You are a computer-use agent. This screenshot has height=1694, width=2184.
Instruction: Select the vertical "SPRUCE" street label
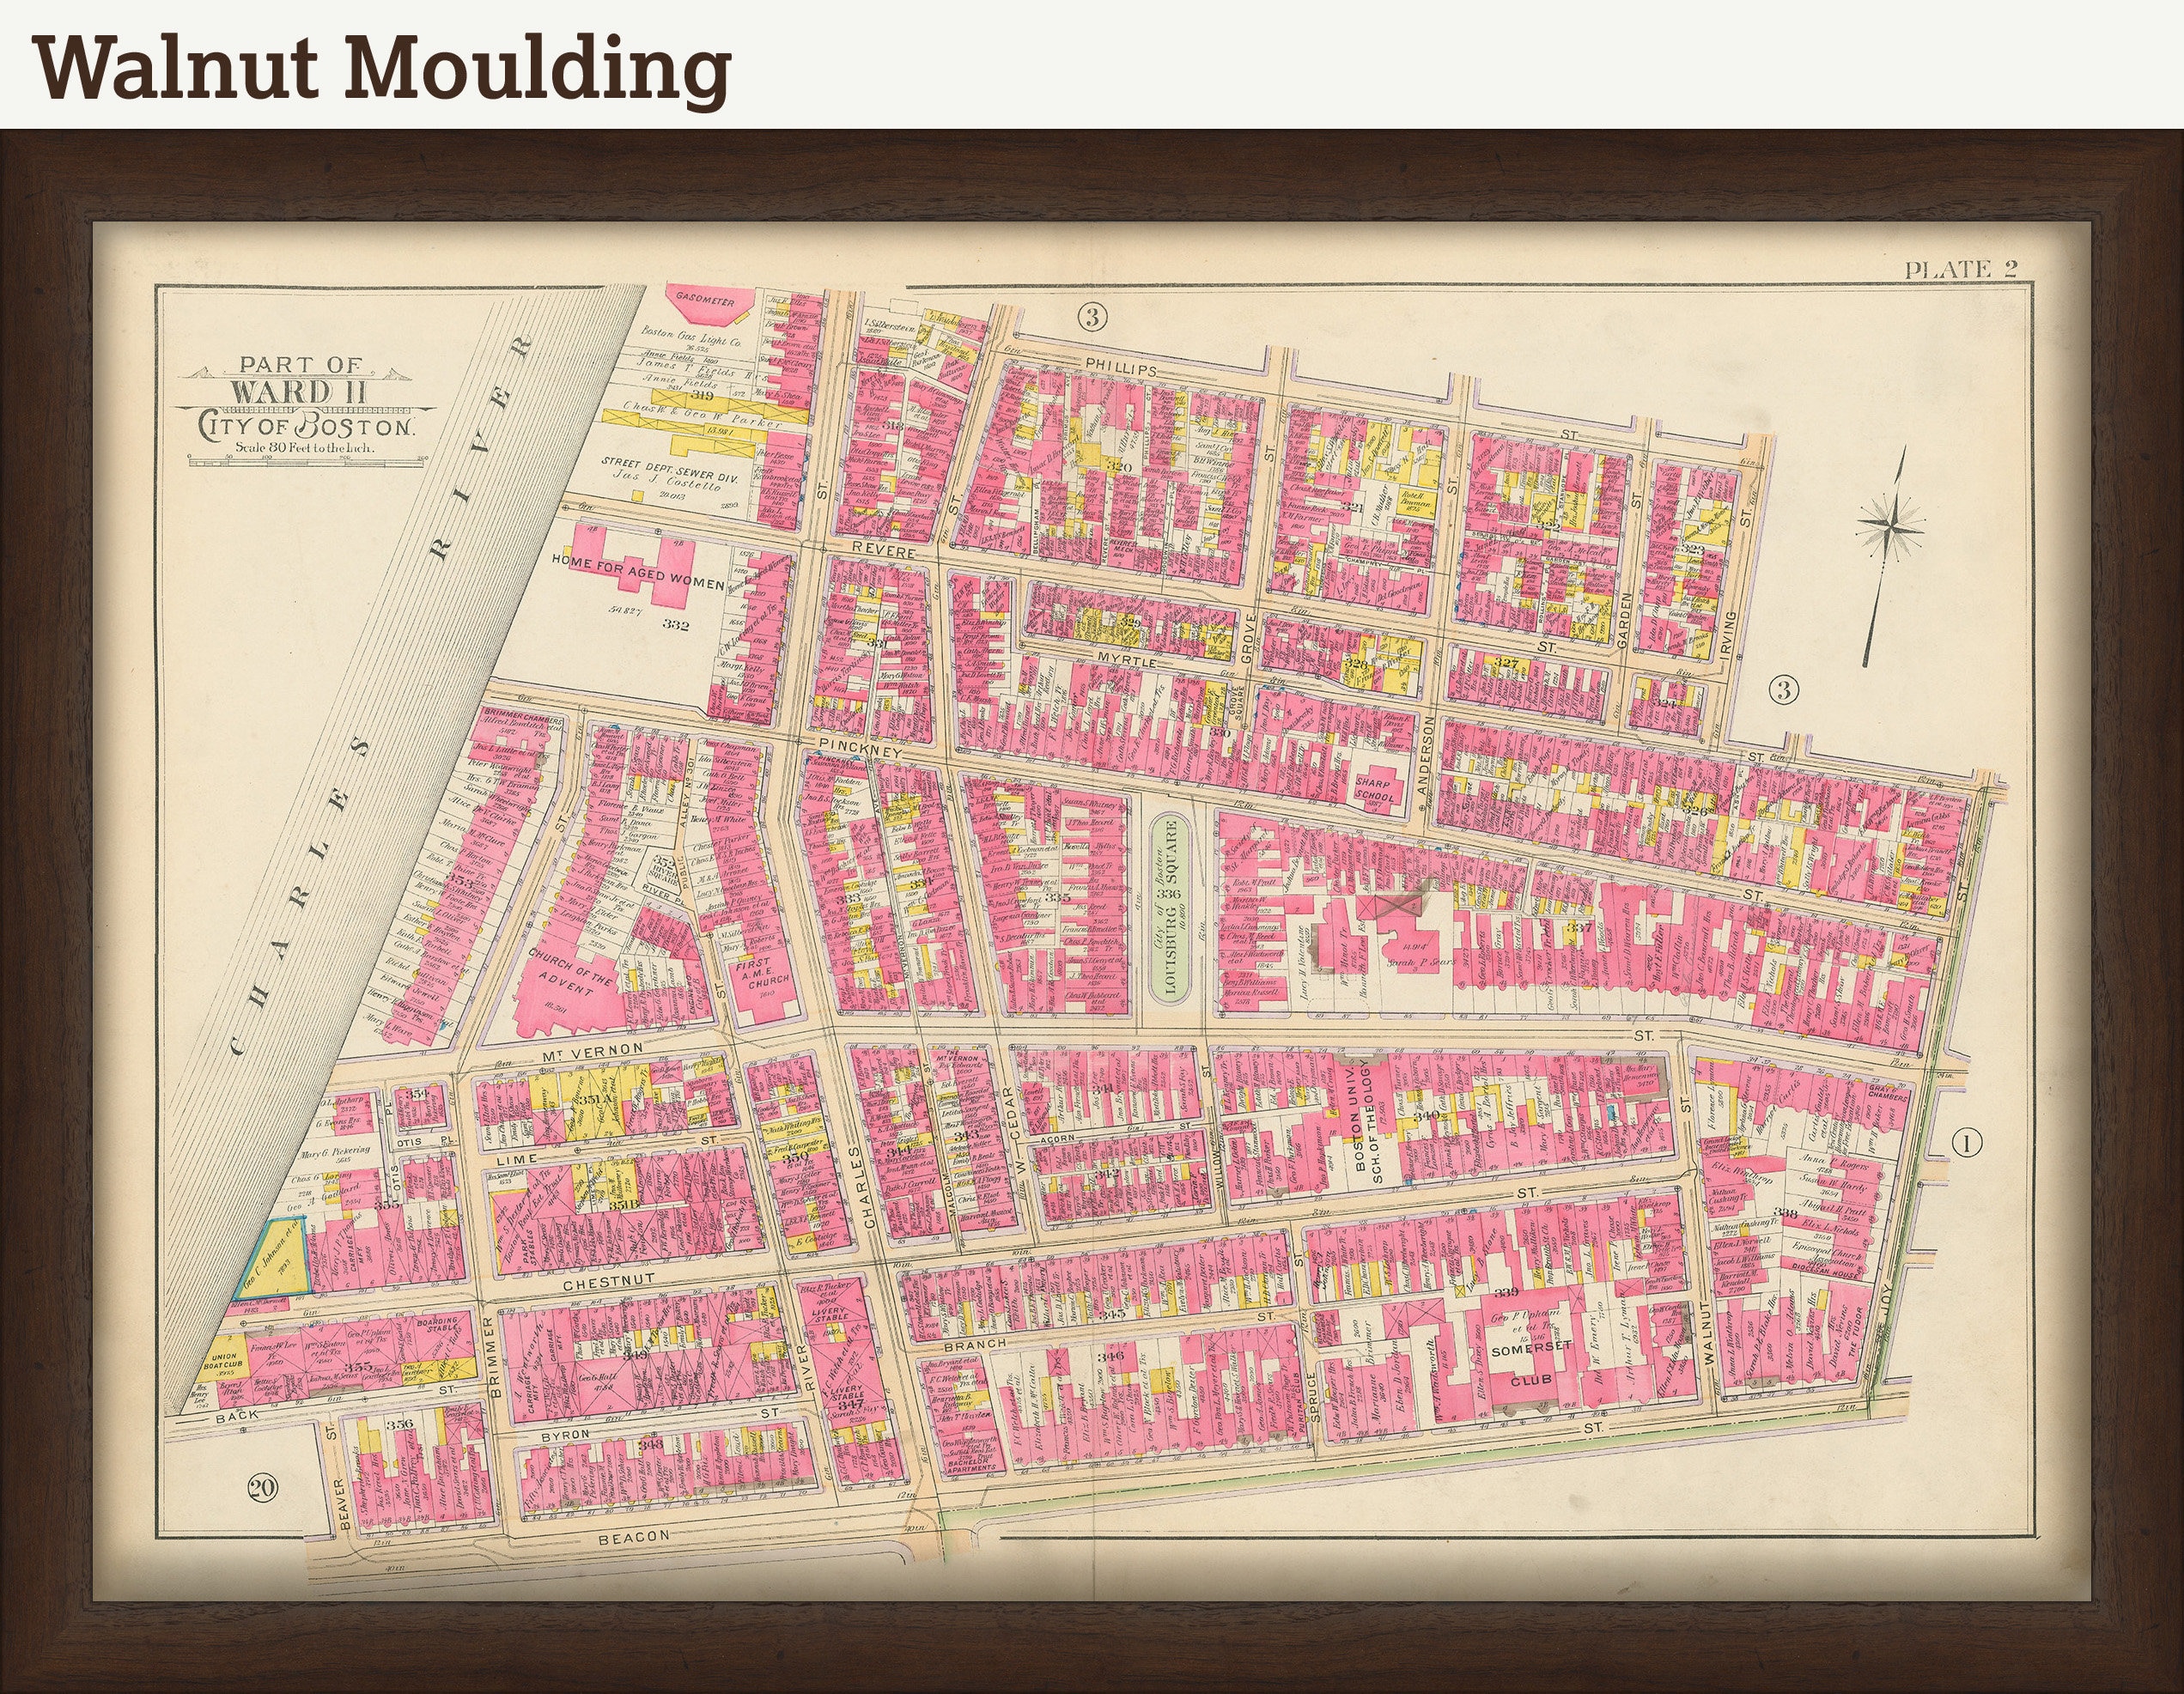click(1314, 1397)
